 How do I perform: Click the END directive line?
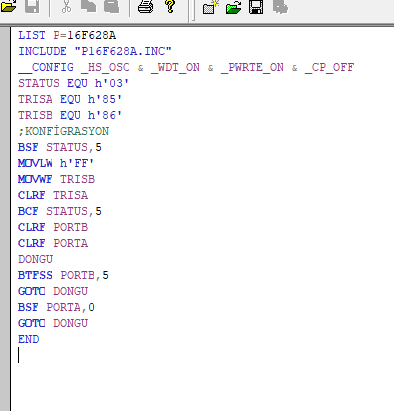tap(29, 339)
